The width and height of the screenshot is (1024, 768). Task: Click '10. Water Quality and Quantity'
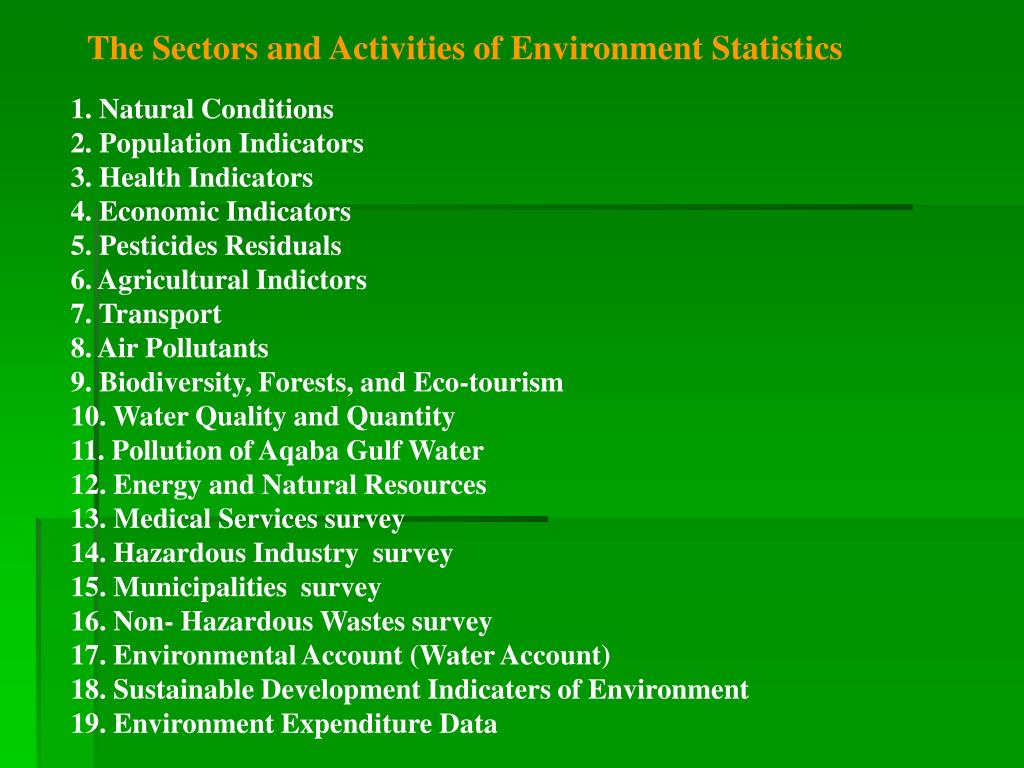tap(263, 417)
